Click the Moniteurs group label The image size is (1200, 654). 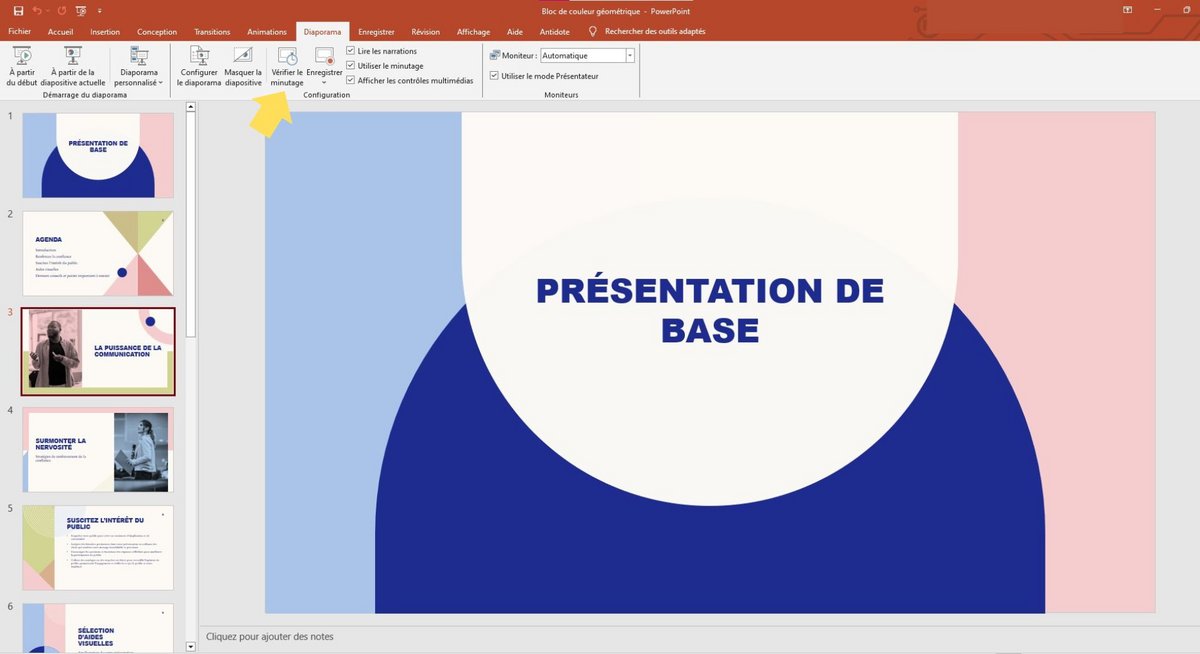[562, 95]
